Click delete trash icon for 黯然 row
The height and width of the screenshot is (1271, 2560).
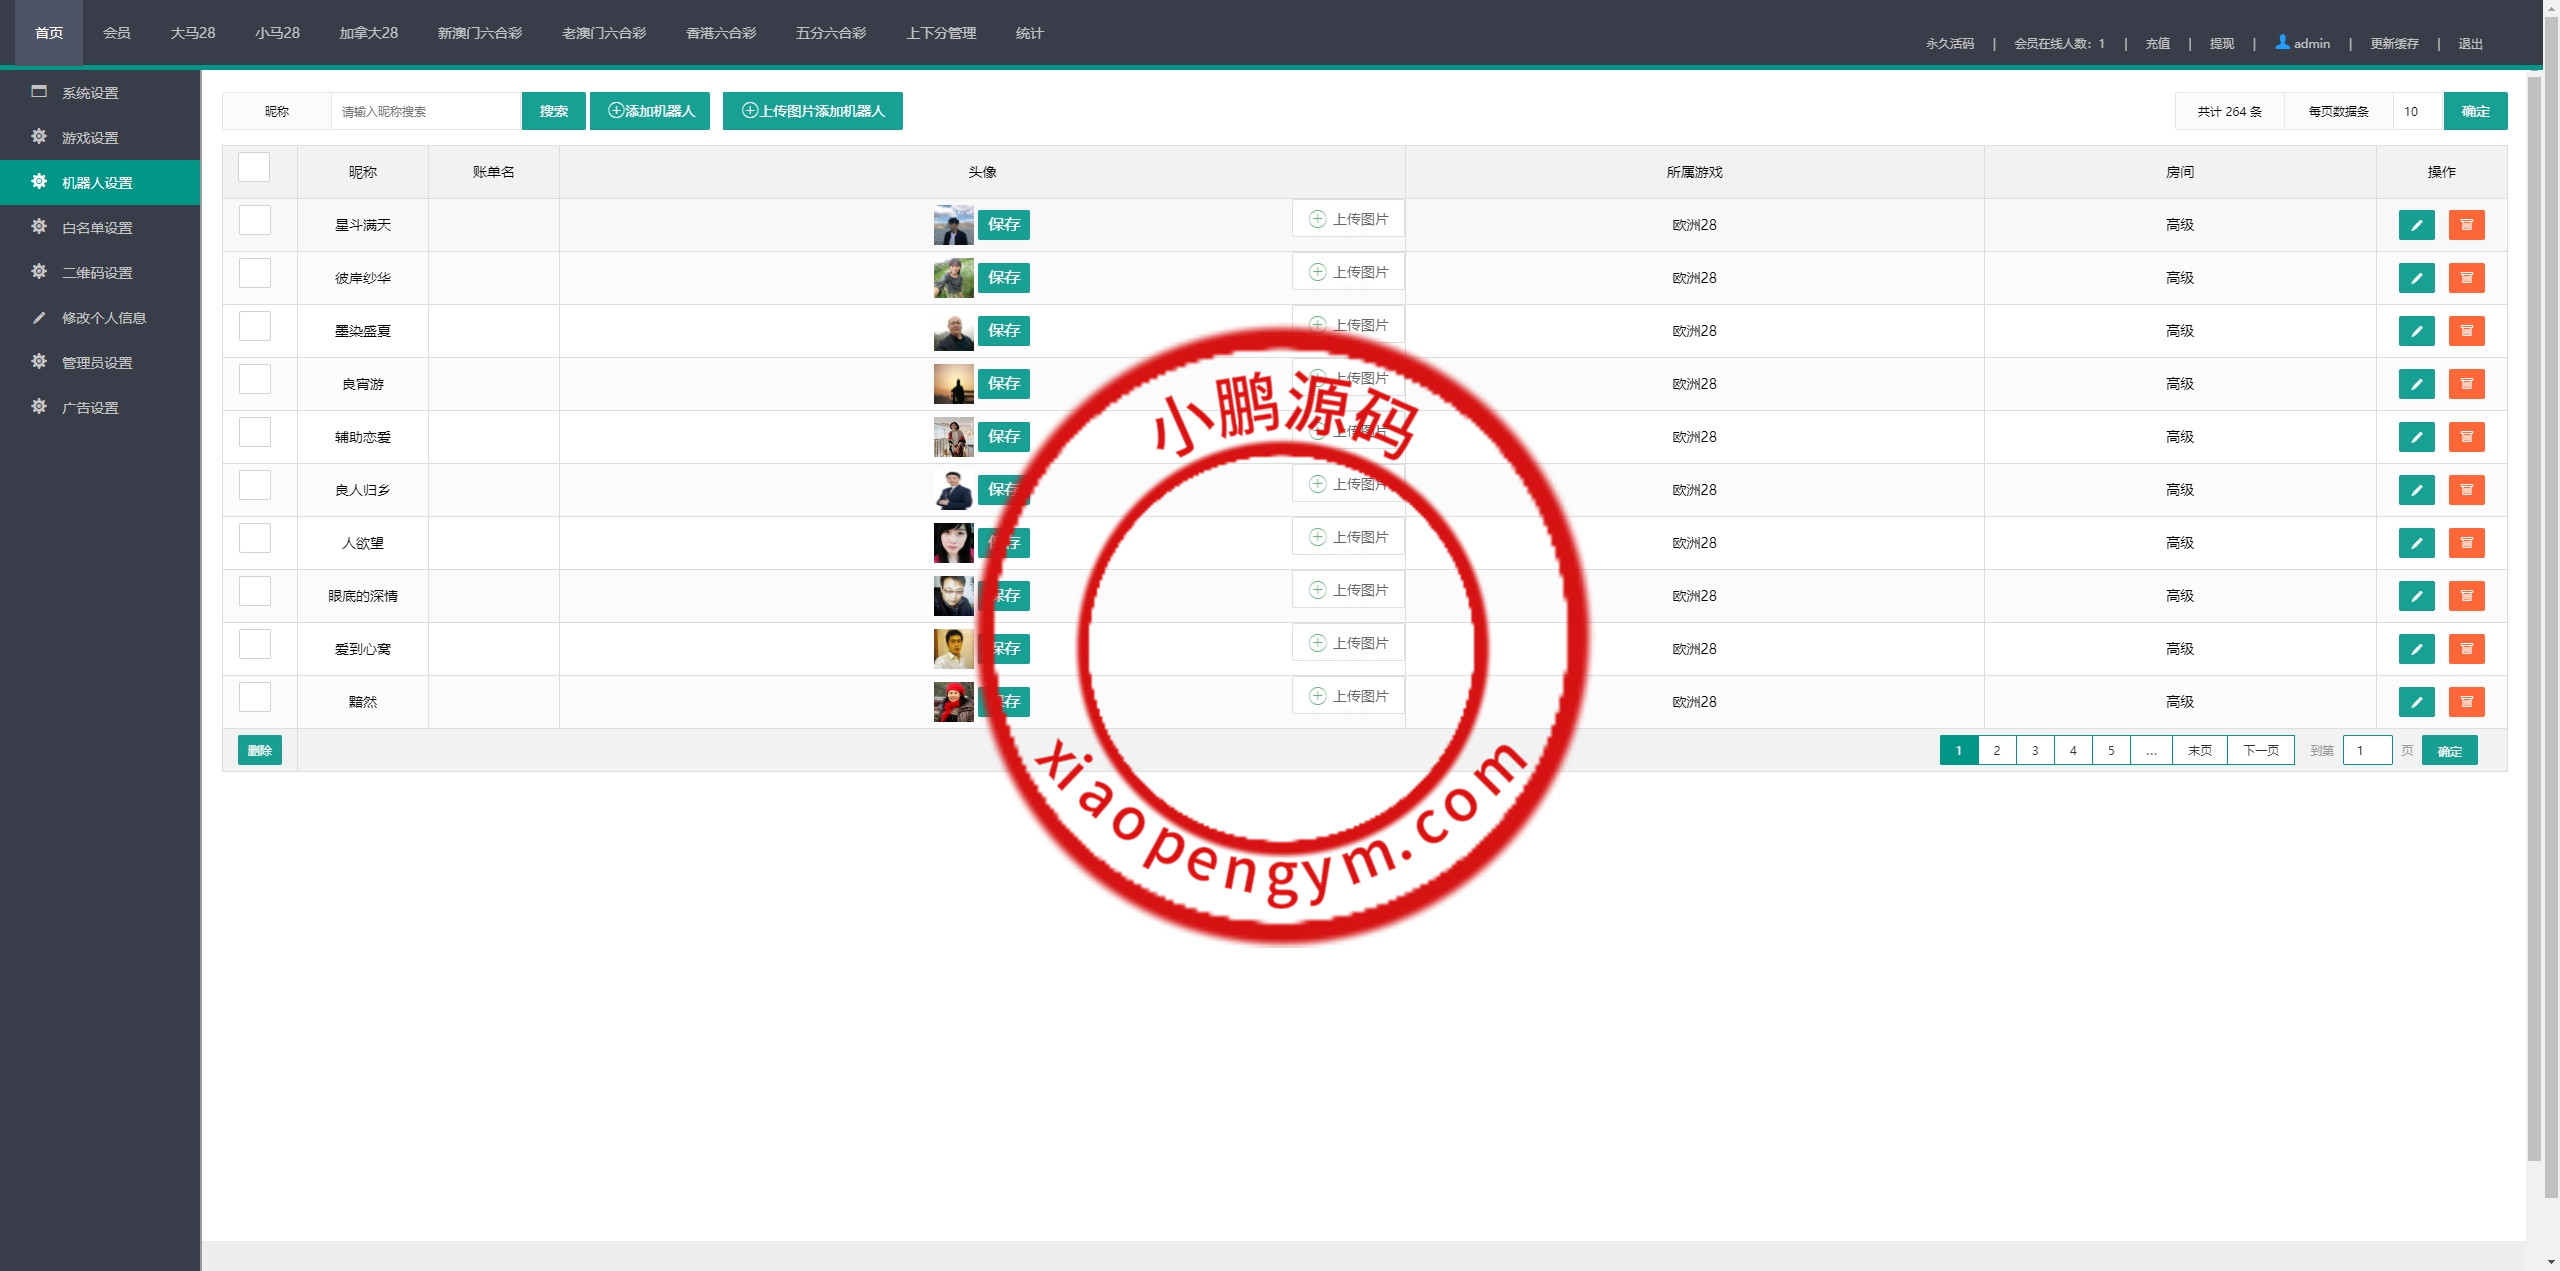[2466, 702]
